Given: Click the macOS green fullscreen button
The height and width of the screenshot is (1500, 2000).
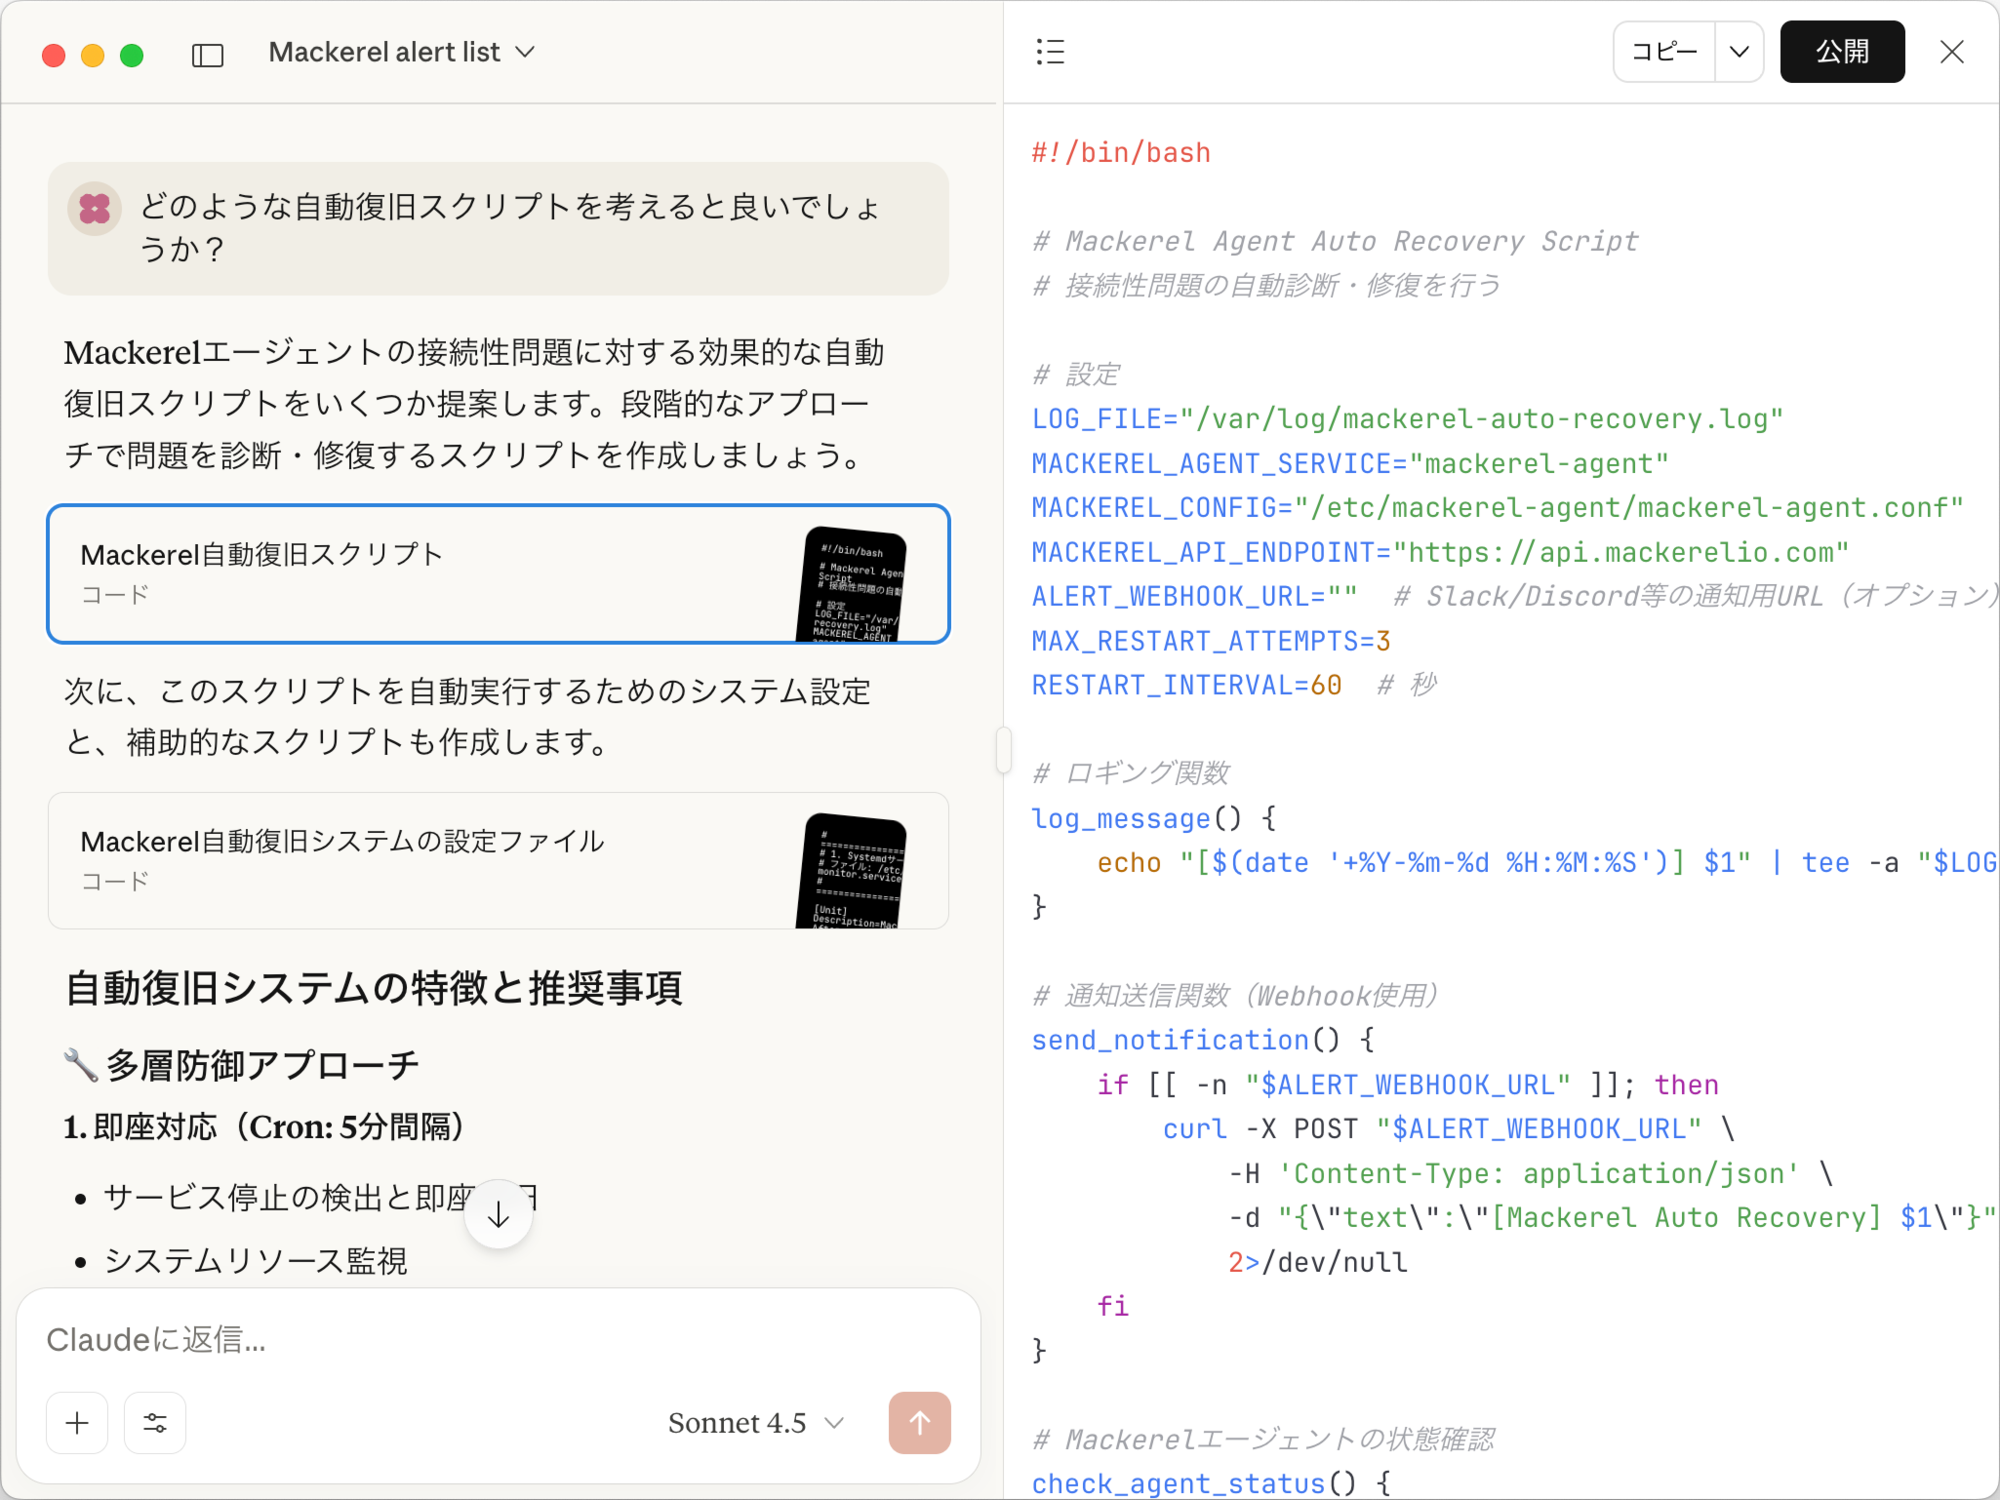Looking at the screenshot, I should (x=132, y=55).
